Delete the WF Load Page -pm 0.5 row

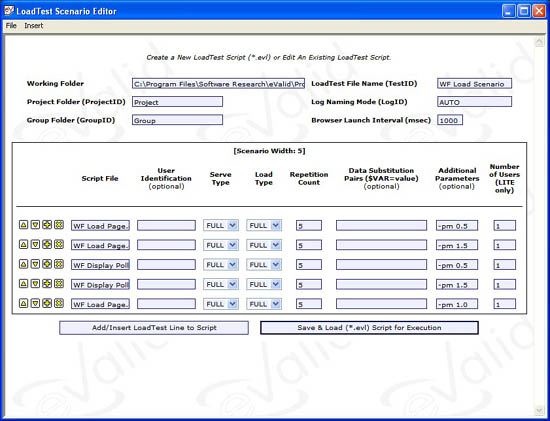pyautogui.click(x=59, y=225)
